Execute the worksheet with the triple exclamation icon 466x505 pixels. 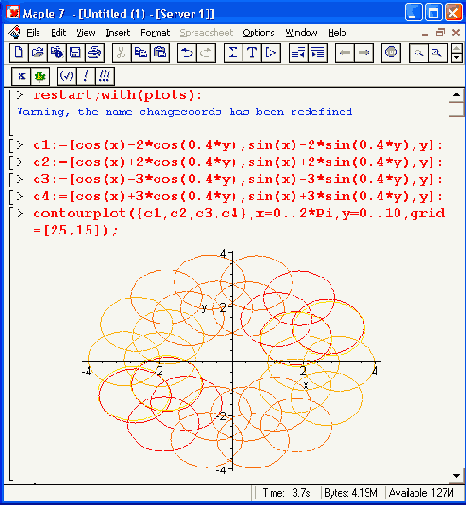coord(105,76)
